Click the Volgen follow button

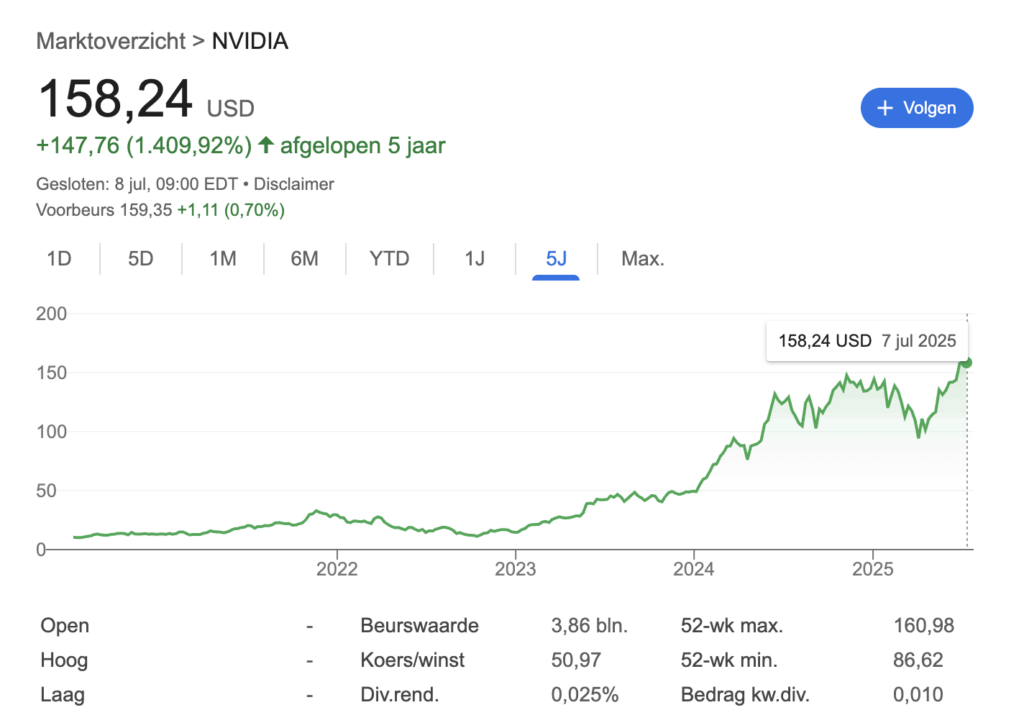click(x=916, y=108)
